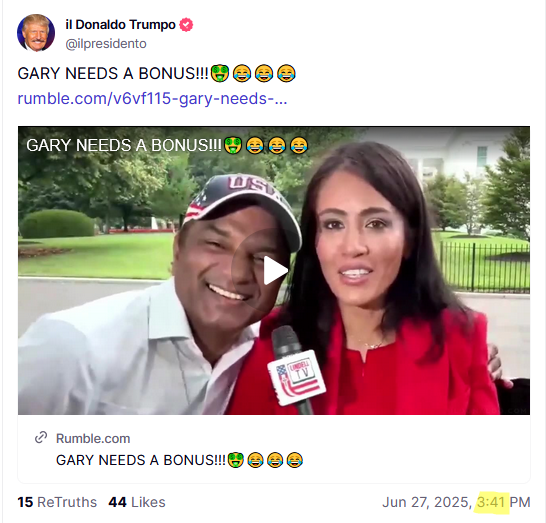Click the video title overlay text
546x523 pixels.
tap(124, 145)
